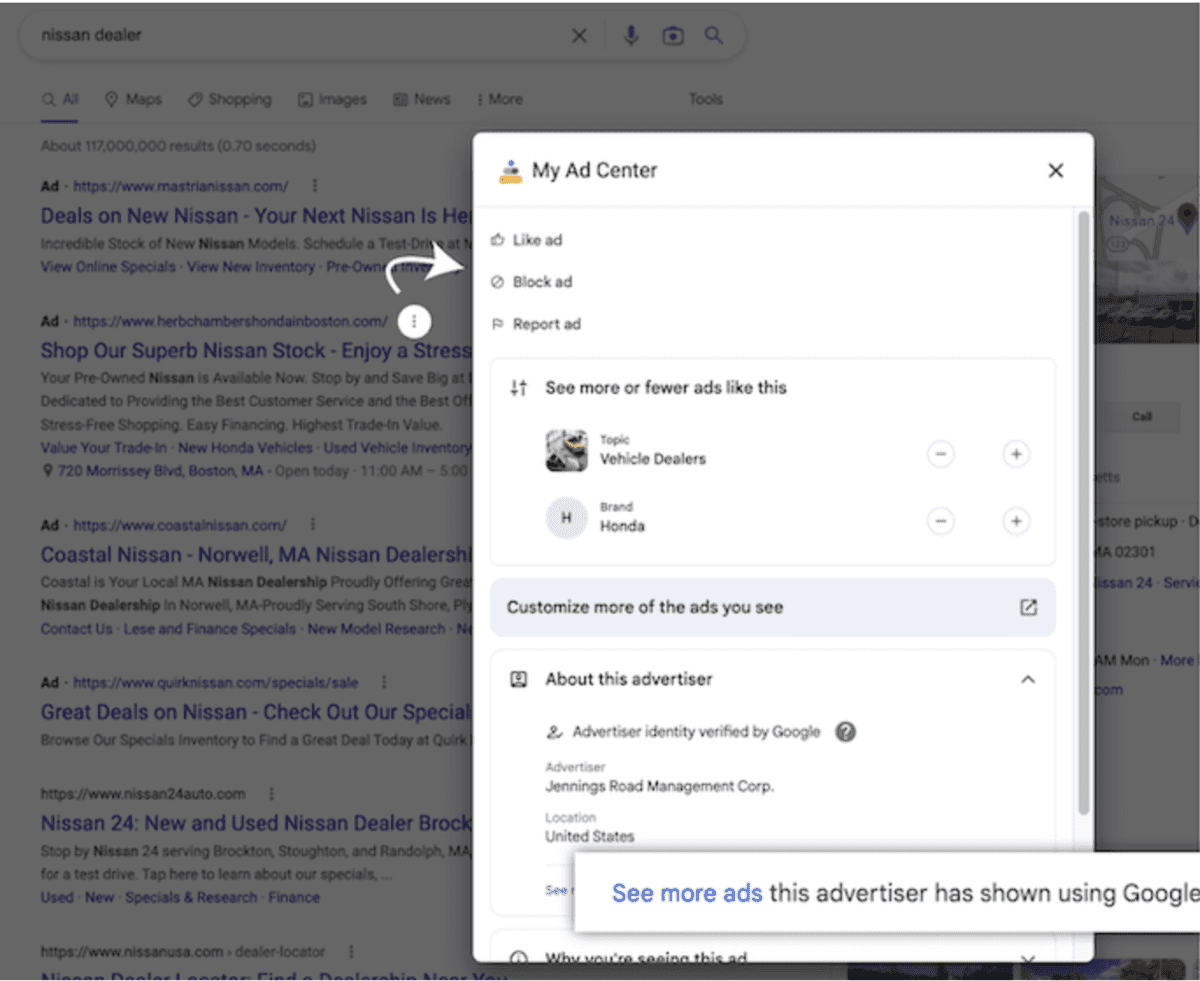
Task: Click the Vehicle Dealers topic thumbnail
Action: coord(566,452)
